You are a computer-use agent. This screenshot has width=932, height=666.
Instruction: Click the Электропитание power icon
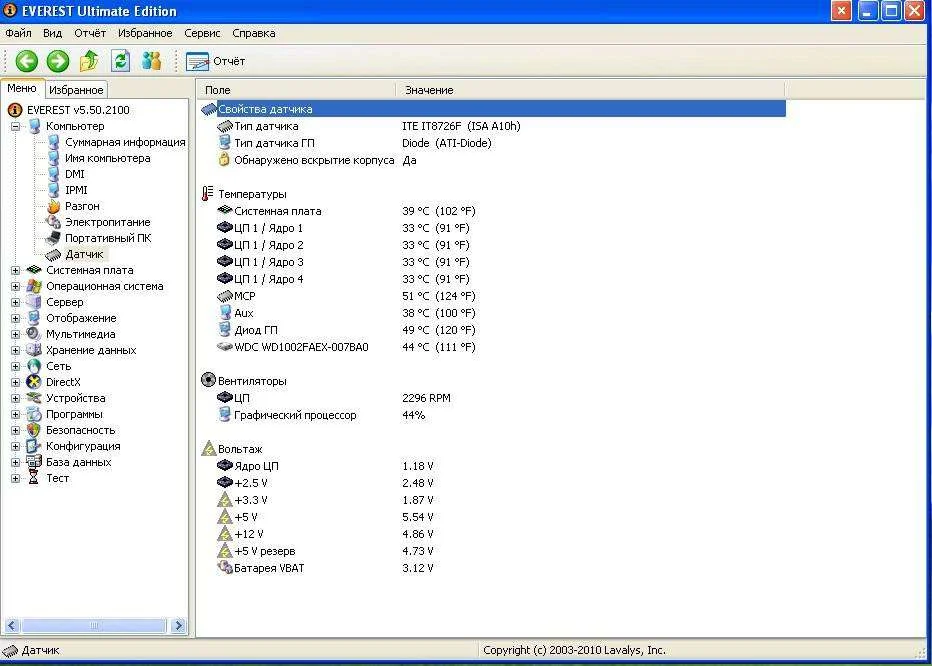(53, 222)
